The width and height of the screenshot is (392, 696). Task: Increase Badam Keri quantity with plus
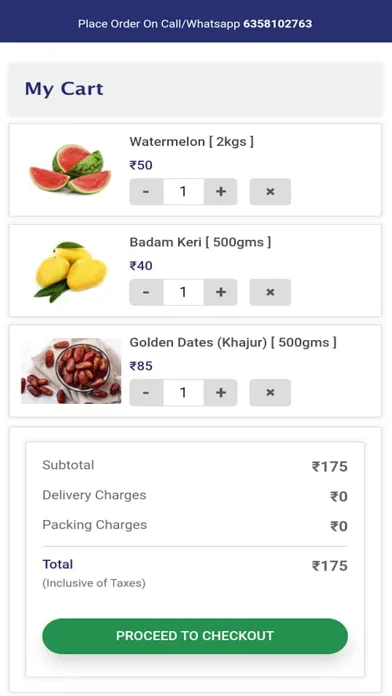click(x=221, y=292)
